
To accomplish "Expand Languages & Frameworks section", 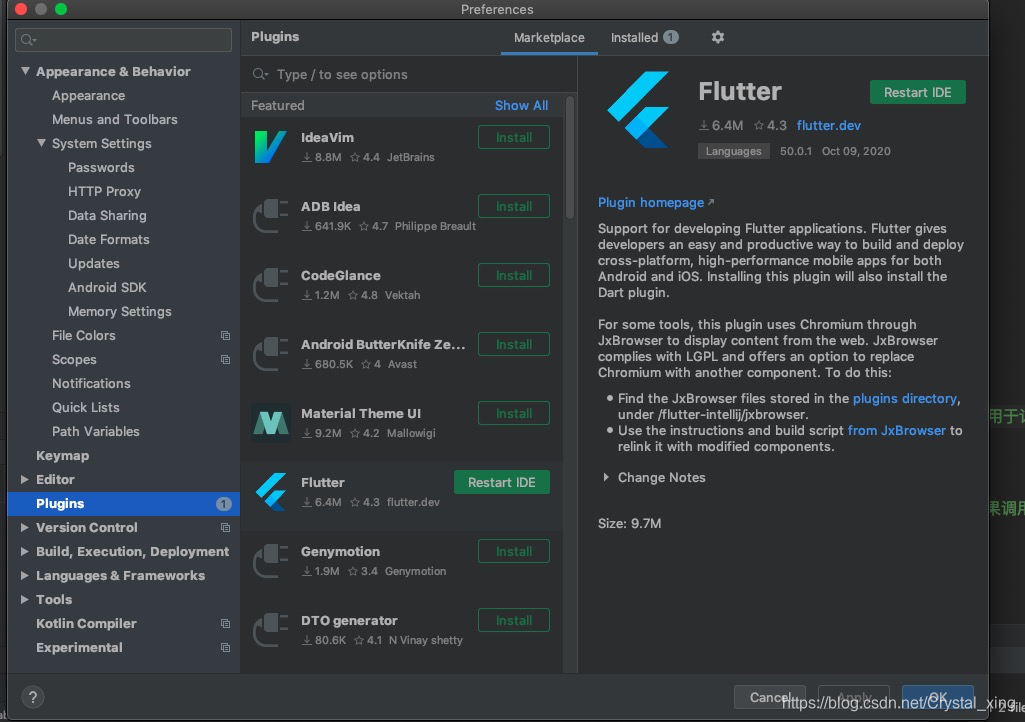I will tap(24, 576).
